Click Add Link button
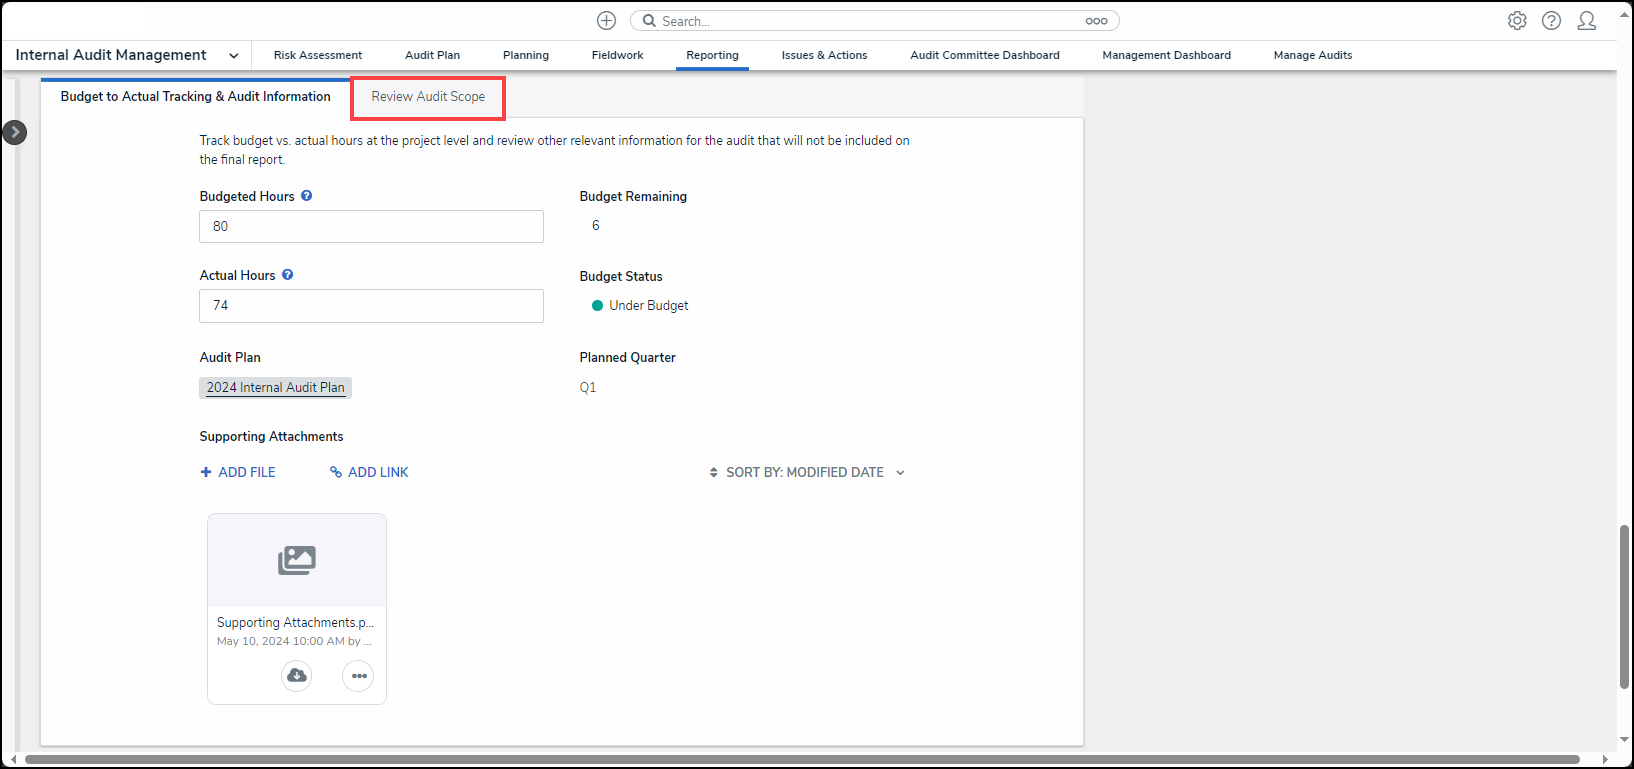1634x769 pixels. [369, 472]
